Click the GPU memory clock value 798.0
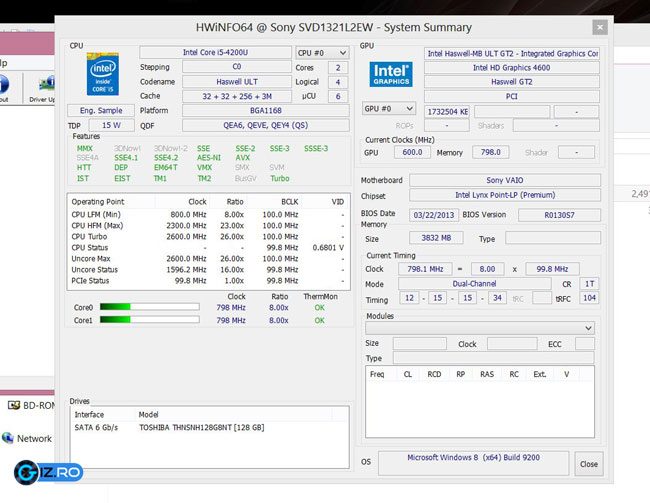 pos(490,152)
